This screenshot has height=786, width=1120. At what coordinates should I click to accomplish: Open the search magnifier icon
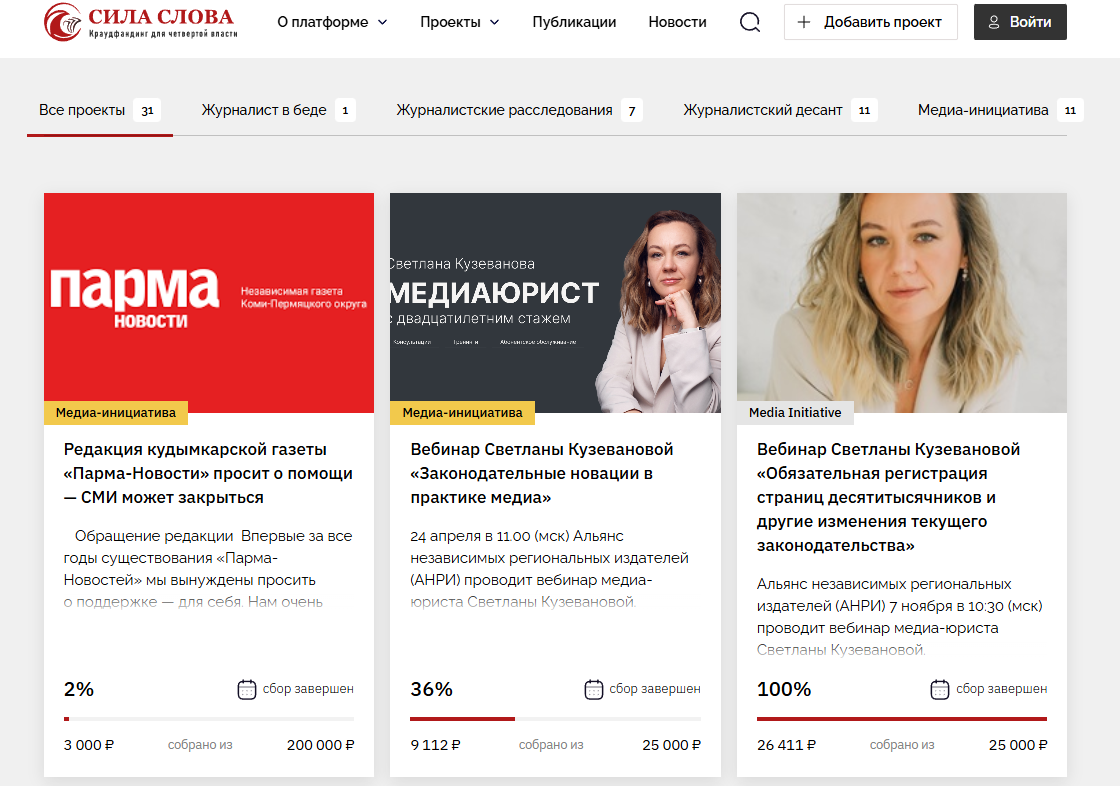749,22
